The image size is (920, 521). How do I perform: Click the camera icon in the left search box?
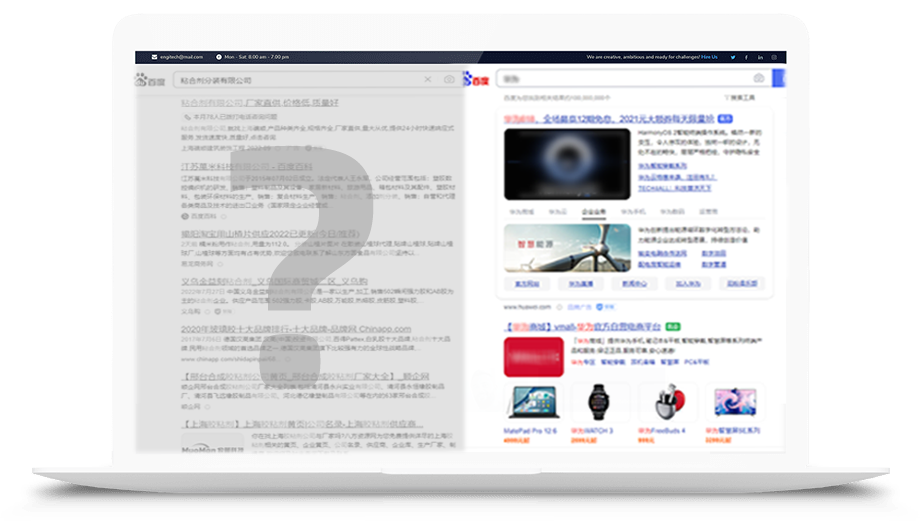pyautogui.click(x=449, y=79)
